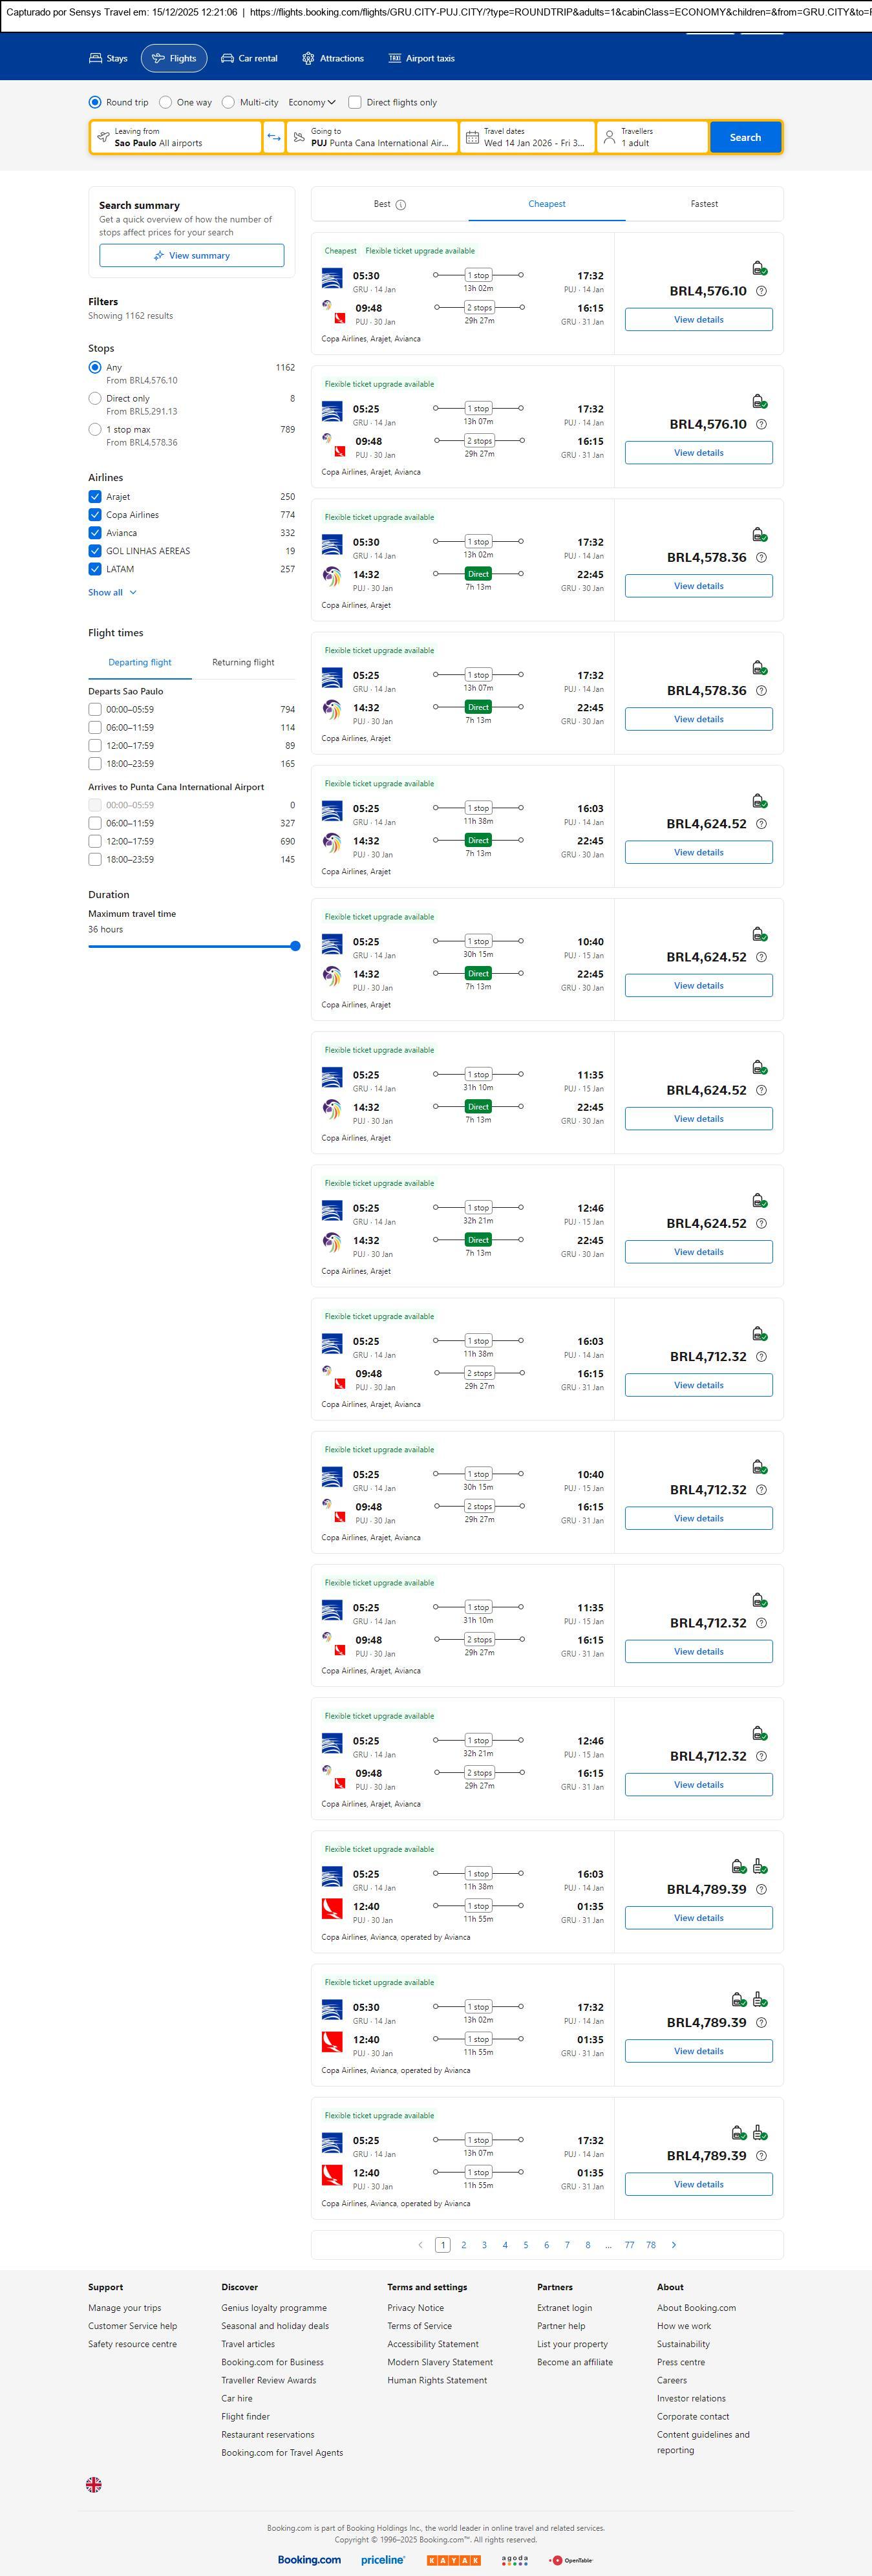Enable the Direct flights only checkbox
This screenshot has height=2576, width=872.
[355, 102]
